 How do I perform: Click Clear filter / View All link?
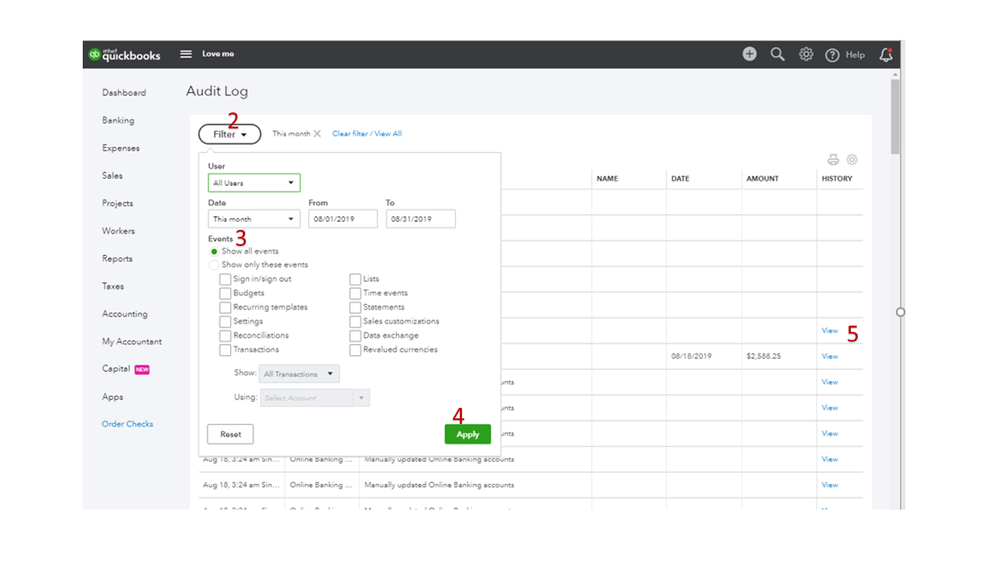(x=367, y=134)
